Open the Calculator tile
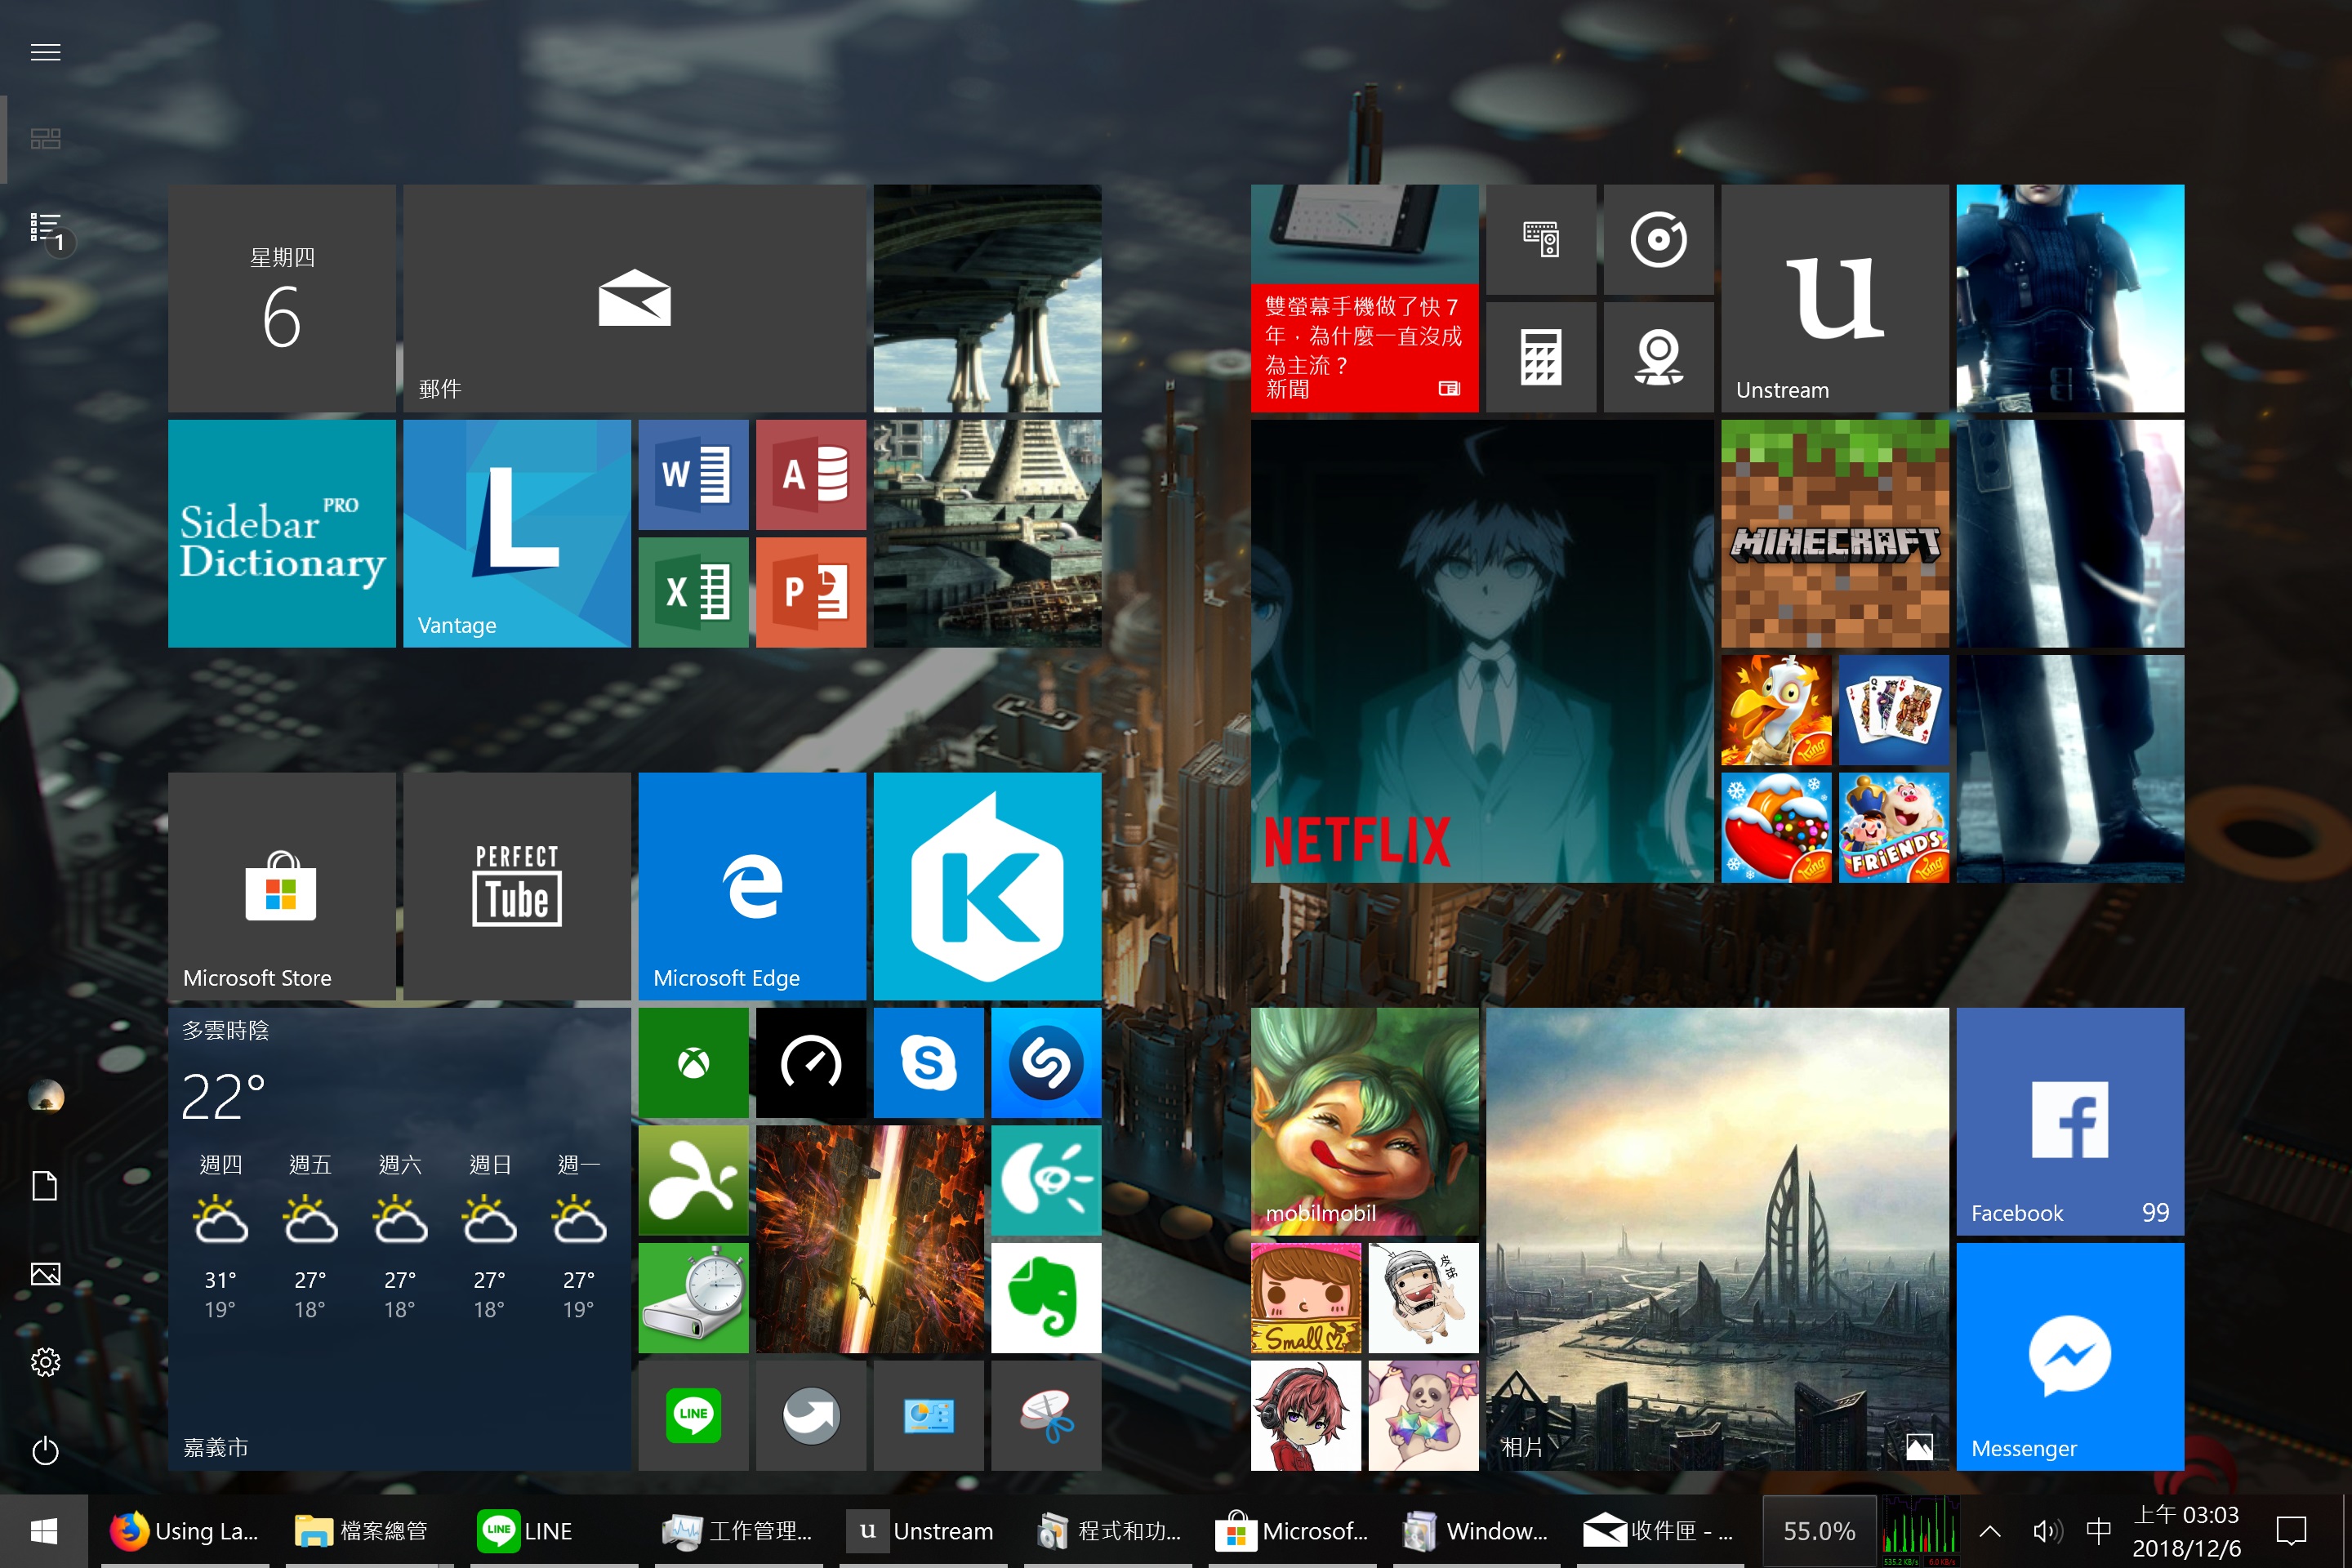This screenshot has width=2352, height=1568. coord(1541,357)
